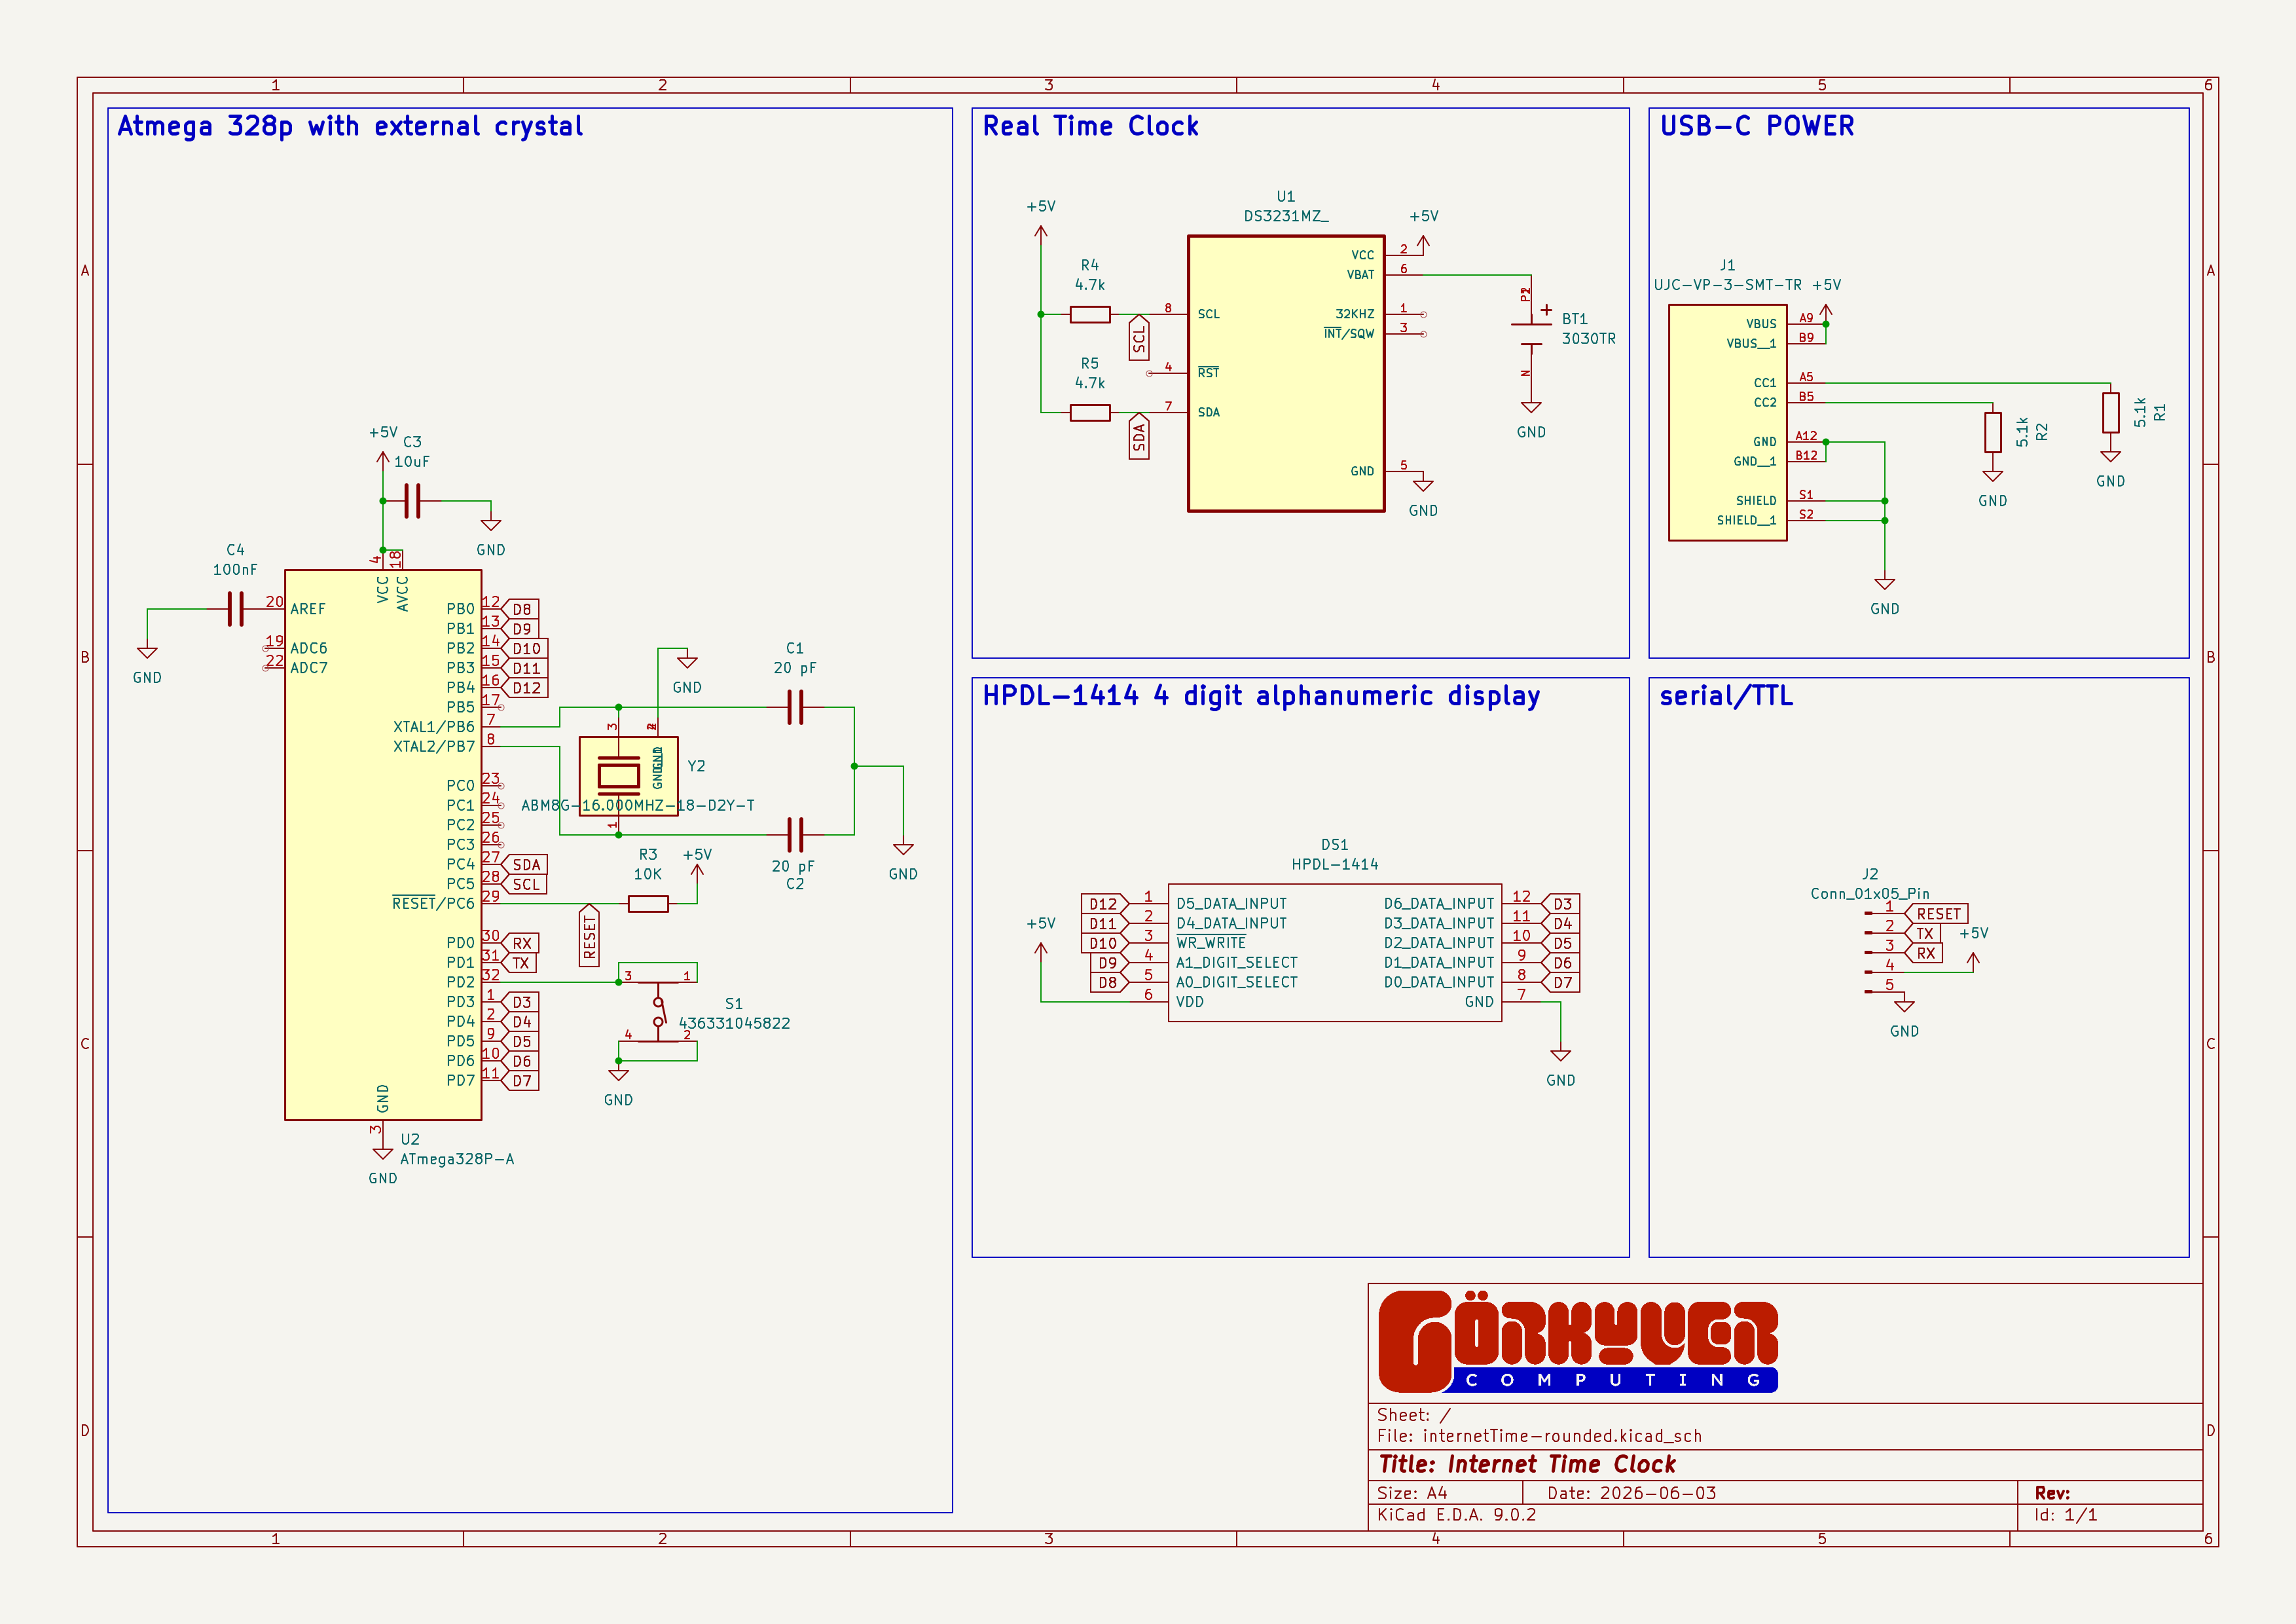2296x1624 pixels.
Task: Select the HPDL-1414 display symbol DS1
Action: (x=1334, y=952)
